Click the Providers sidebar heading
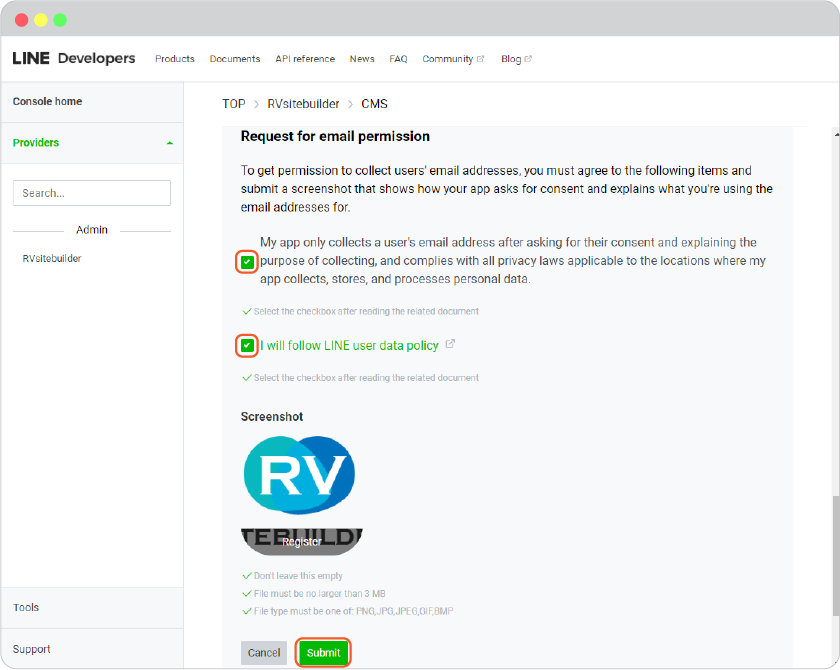The height and width of the screenshot is (670, 840). [36, 143]
